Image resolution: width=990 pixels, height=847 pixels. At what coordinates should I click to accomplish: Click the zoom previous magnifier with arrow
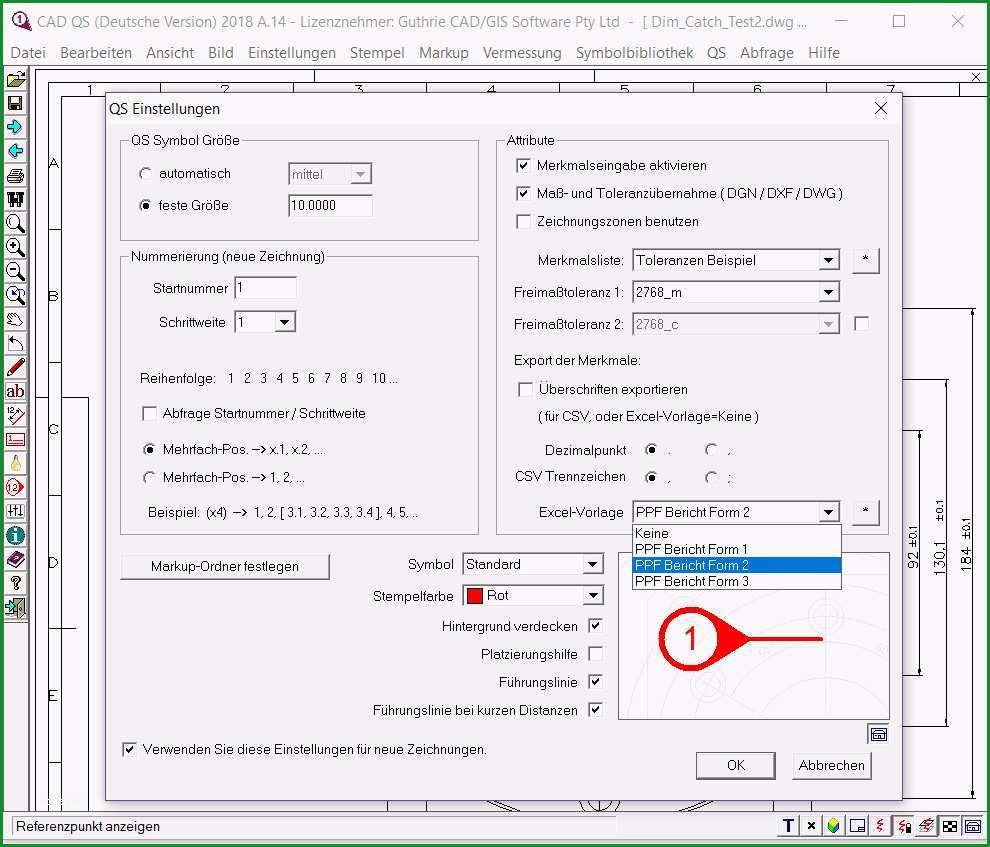click(15, 295)
